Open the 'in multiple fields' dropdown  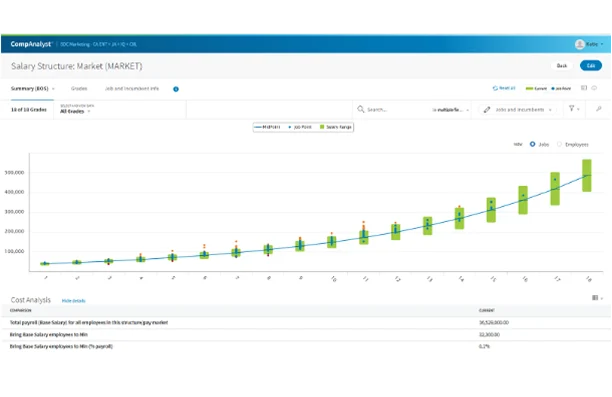(450, 110)
